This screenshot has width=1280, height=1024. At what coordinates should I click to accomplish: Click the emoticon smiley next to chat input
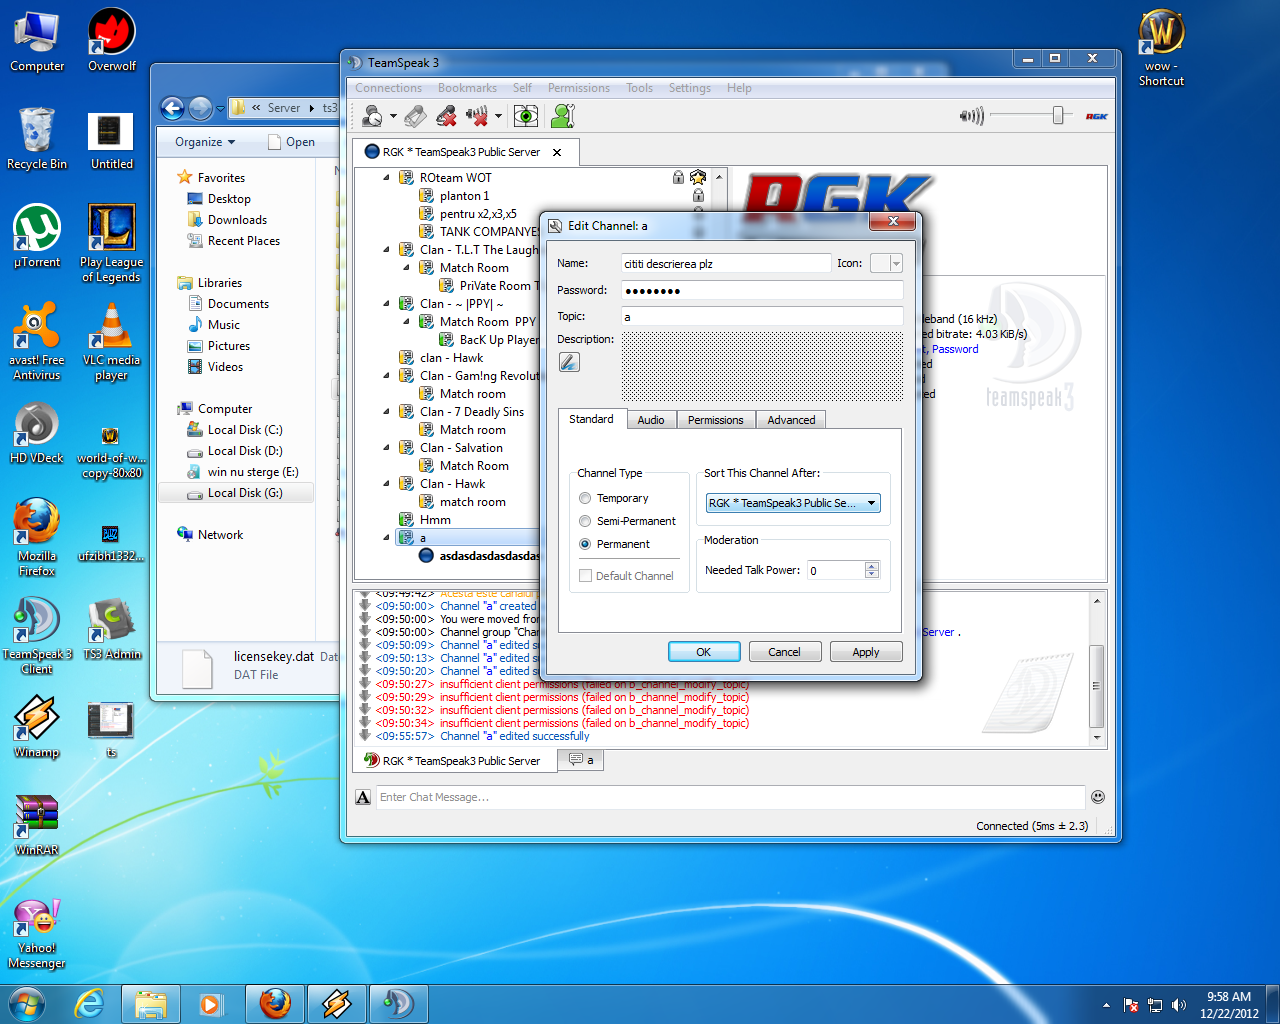[x=1097, y=797]
